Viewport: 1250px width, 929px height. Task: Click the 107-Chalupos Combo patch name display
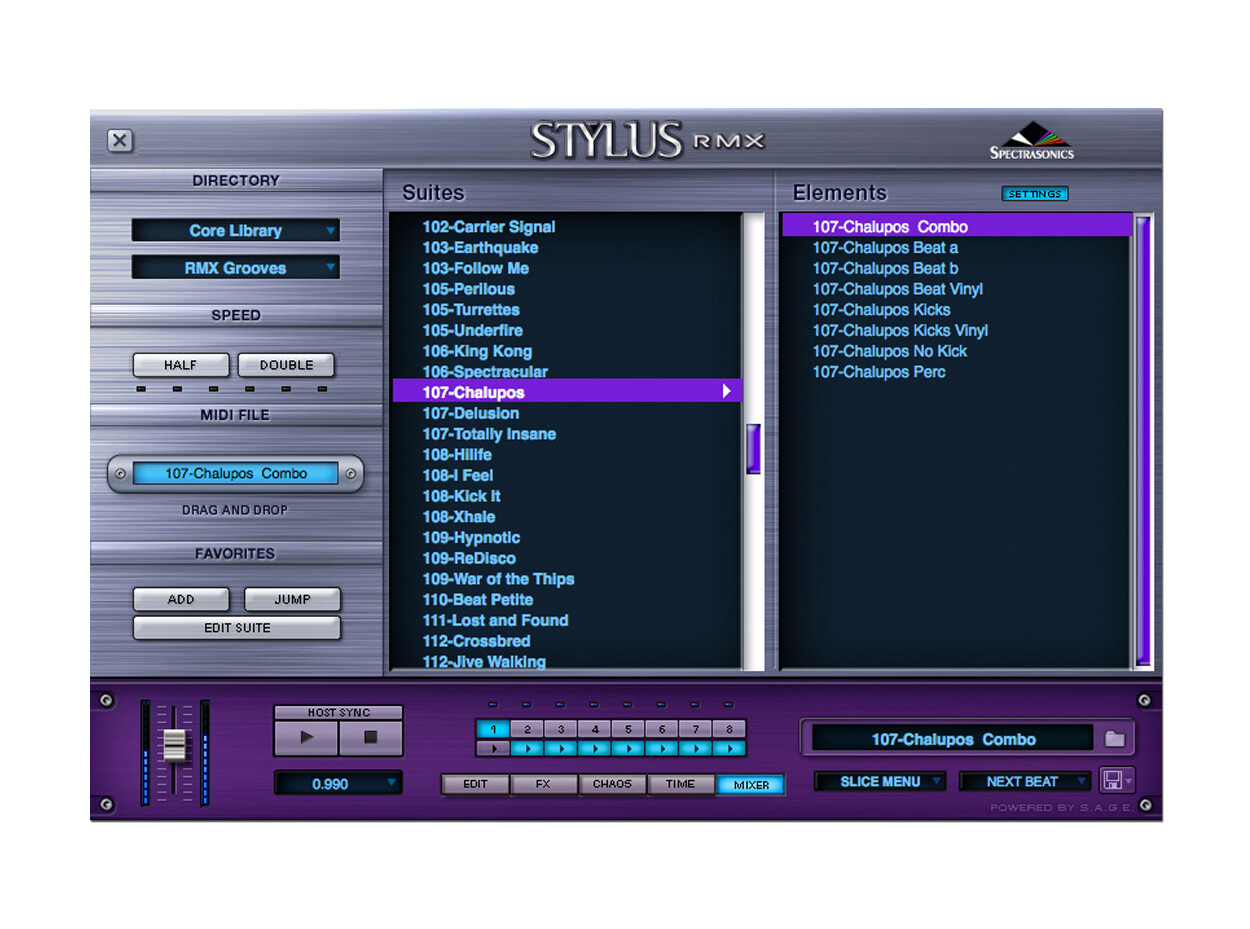click(953, 739)
